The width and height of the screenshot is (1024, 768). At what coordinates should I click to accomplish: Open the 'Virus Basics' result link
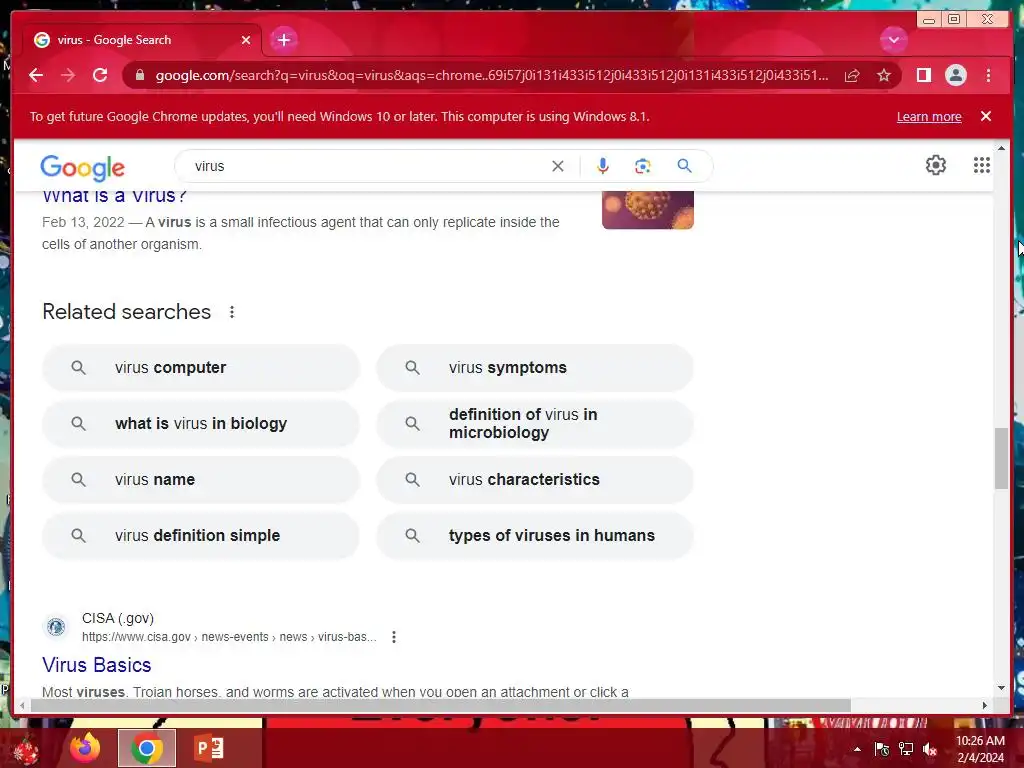coord(97,665)
